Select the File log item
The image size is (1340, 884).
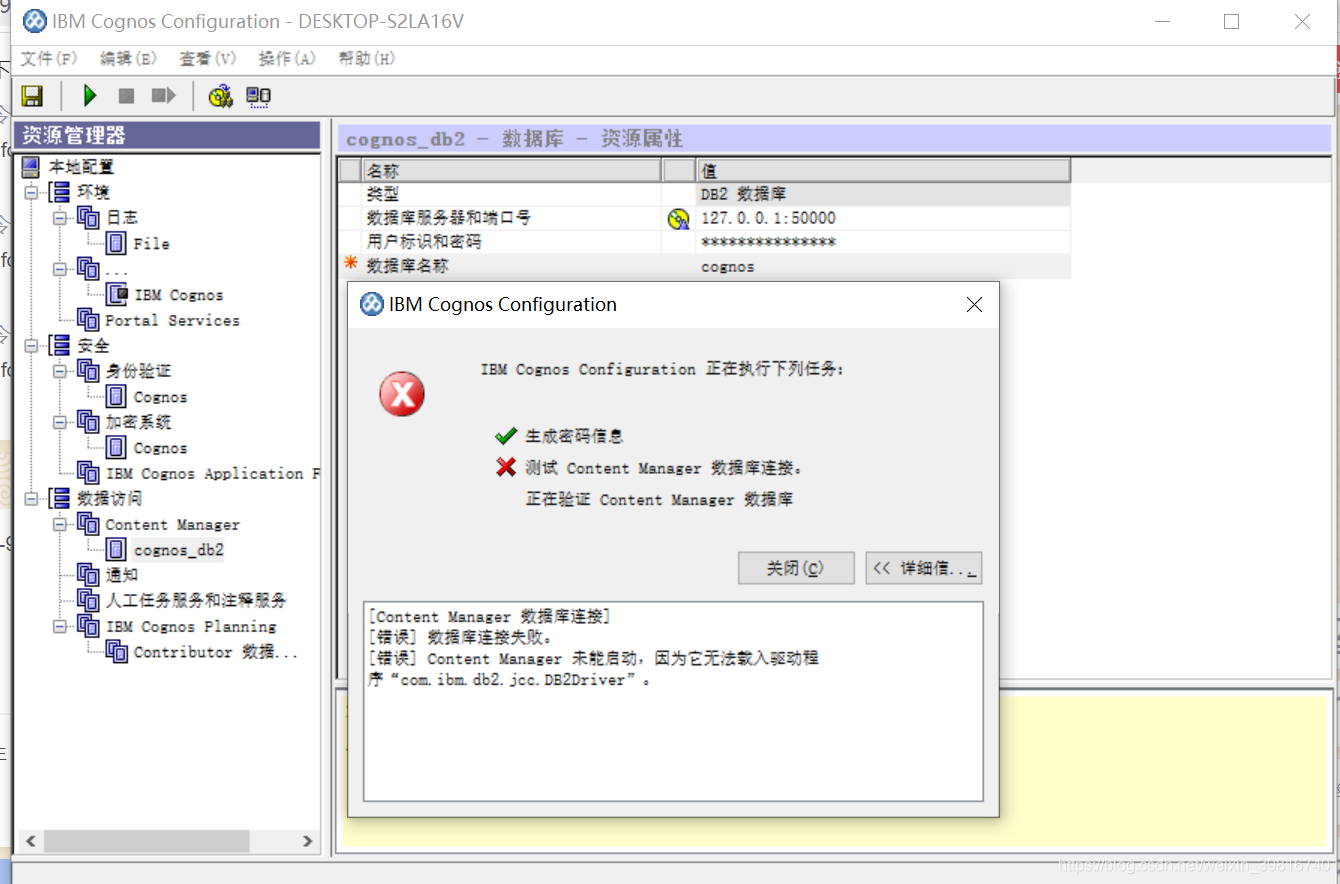point(151,243)
